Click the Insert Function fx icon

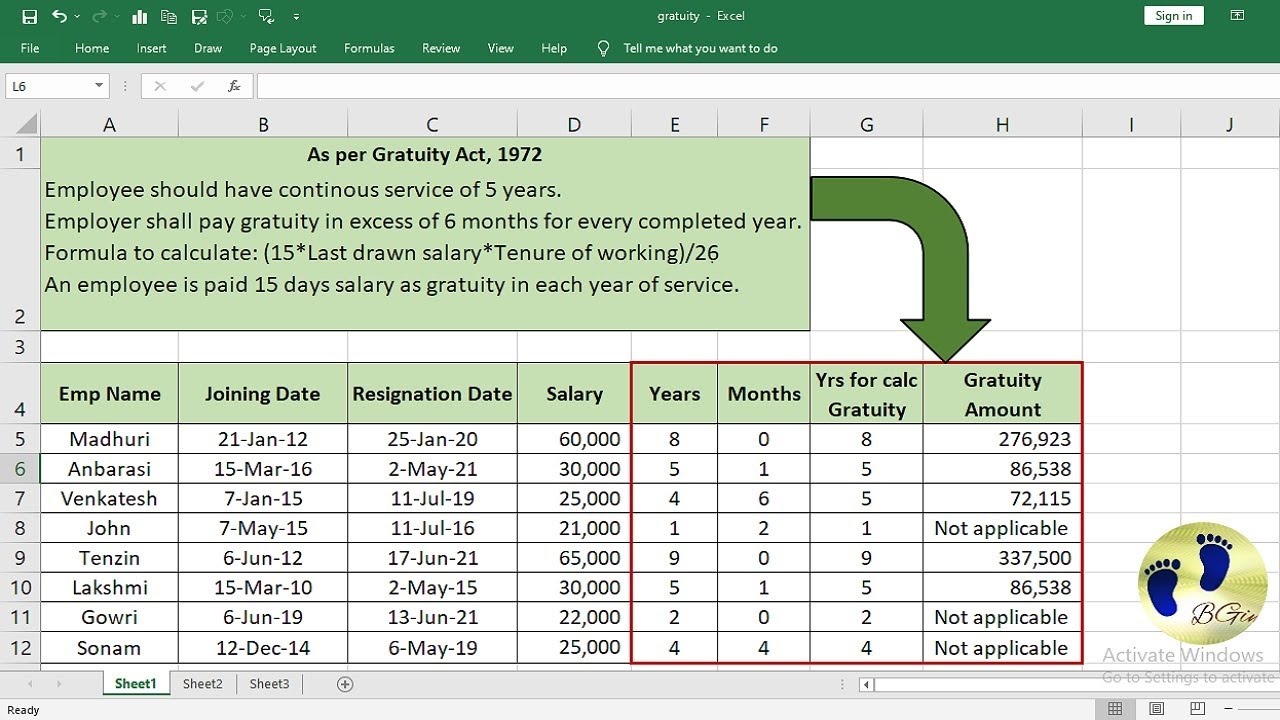tap(234, 86)
